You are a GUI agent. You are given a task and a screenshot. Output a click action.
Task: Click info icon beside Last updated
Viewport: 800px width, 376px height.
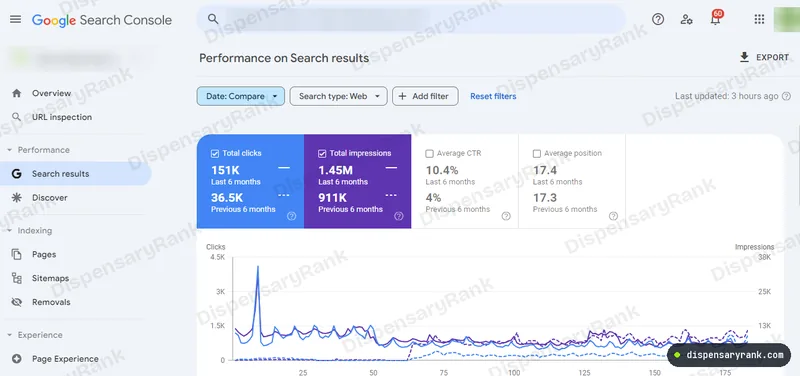coord(786,96)
